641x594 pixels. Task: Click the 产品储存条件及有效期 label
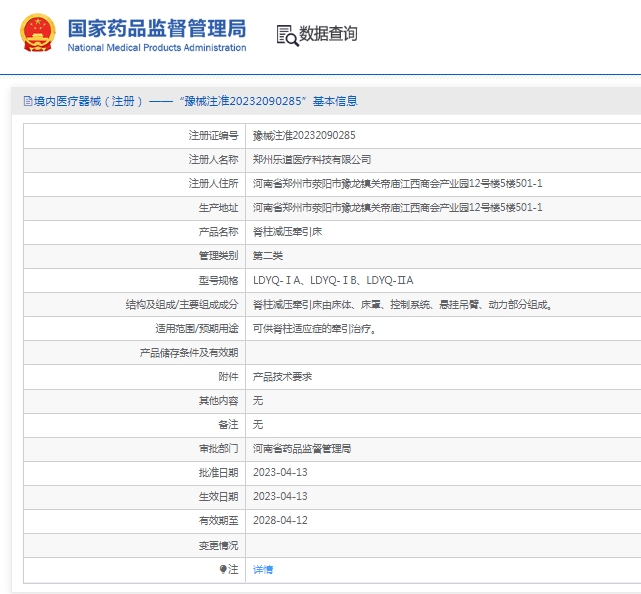189,352
